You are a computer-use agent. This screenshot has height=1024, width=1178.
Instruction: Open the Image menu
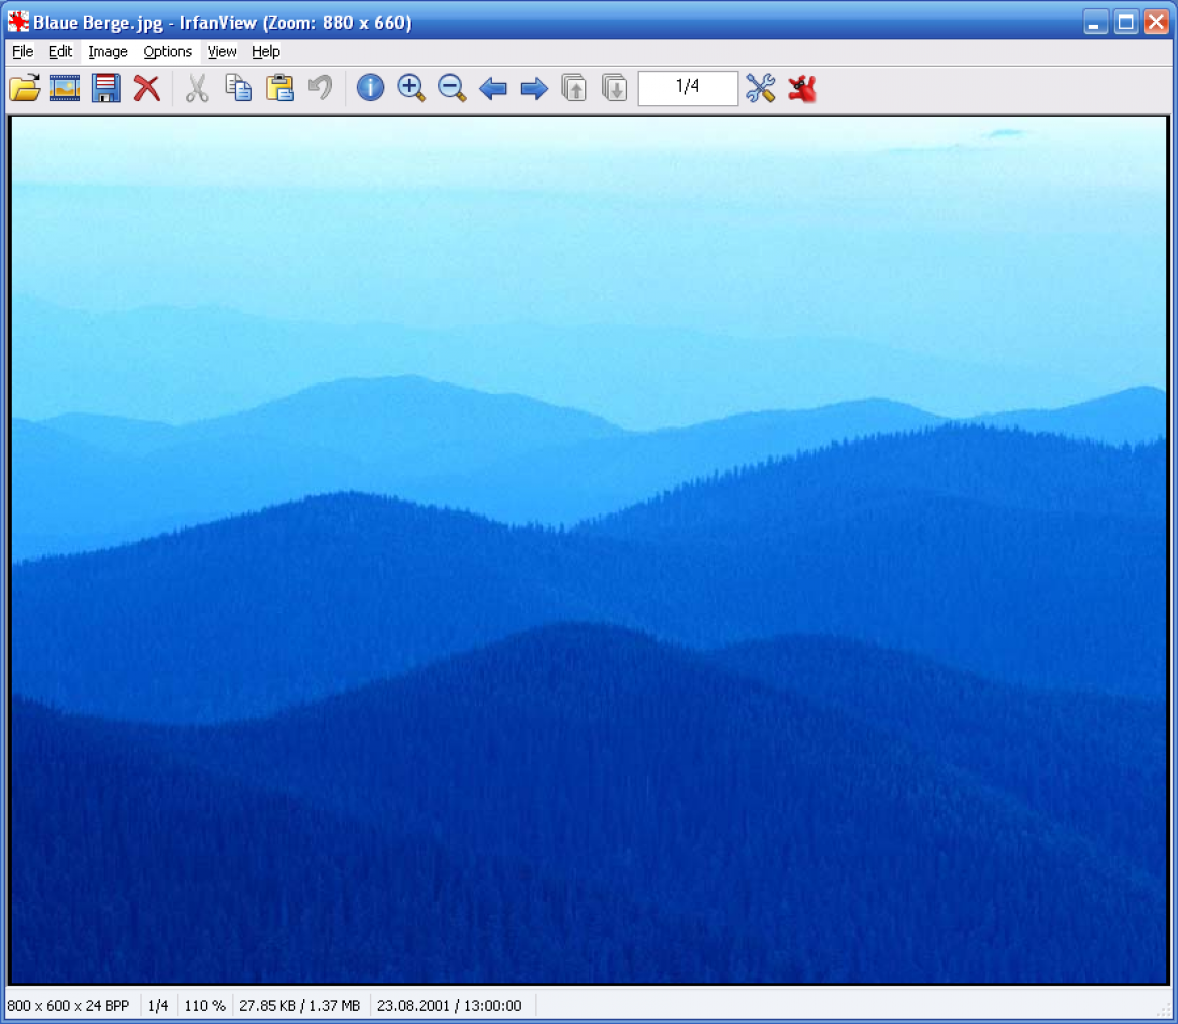[x=107, y=51]
